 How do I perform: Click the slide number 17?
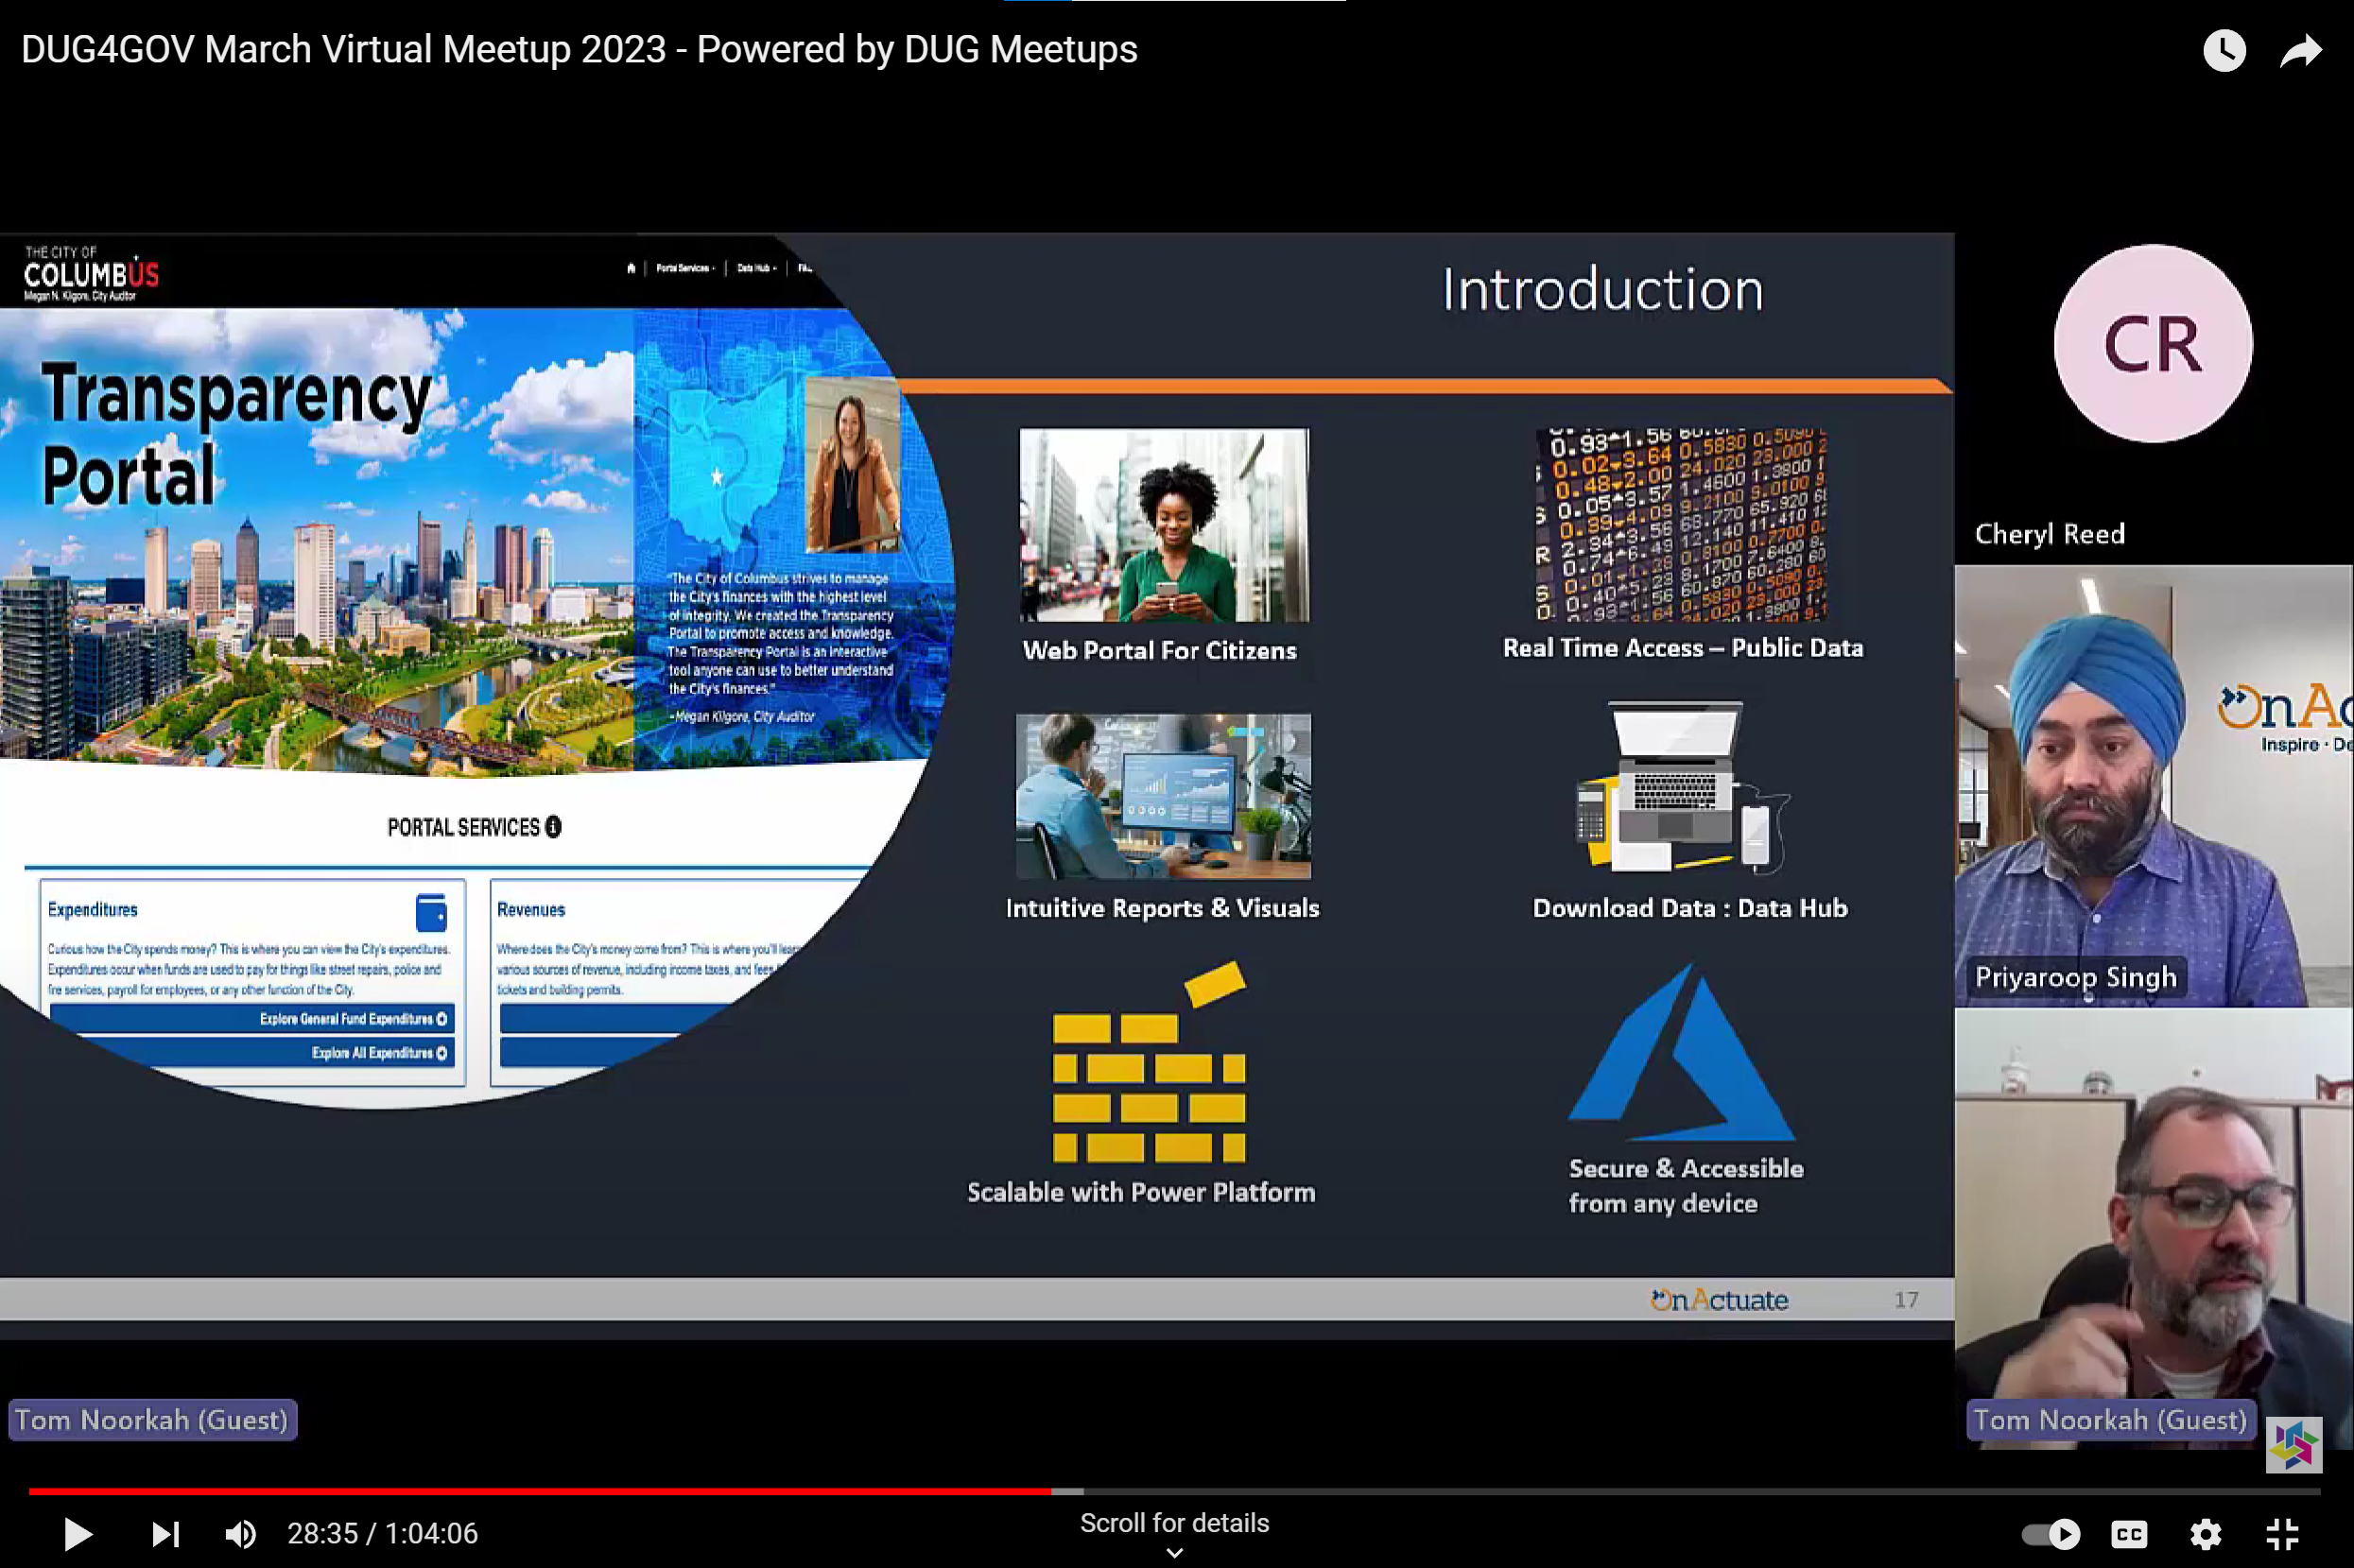1906,1299
